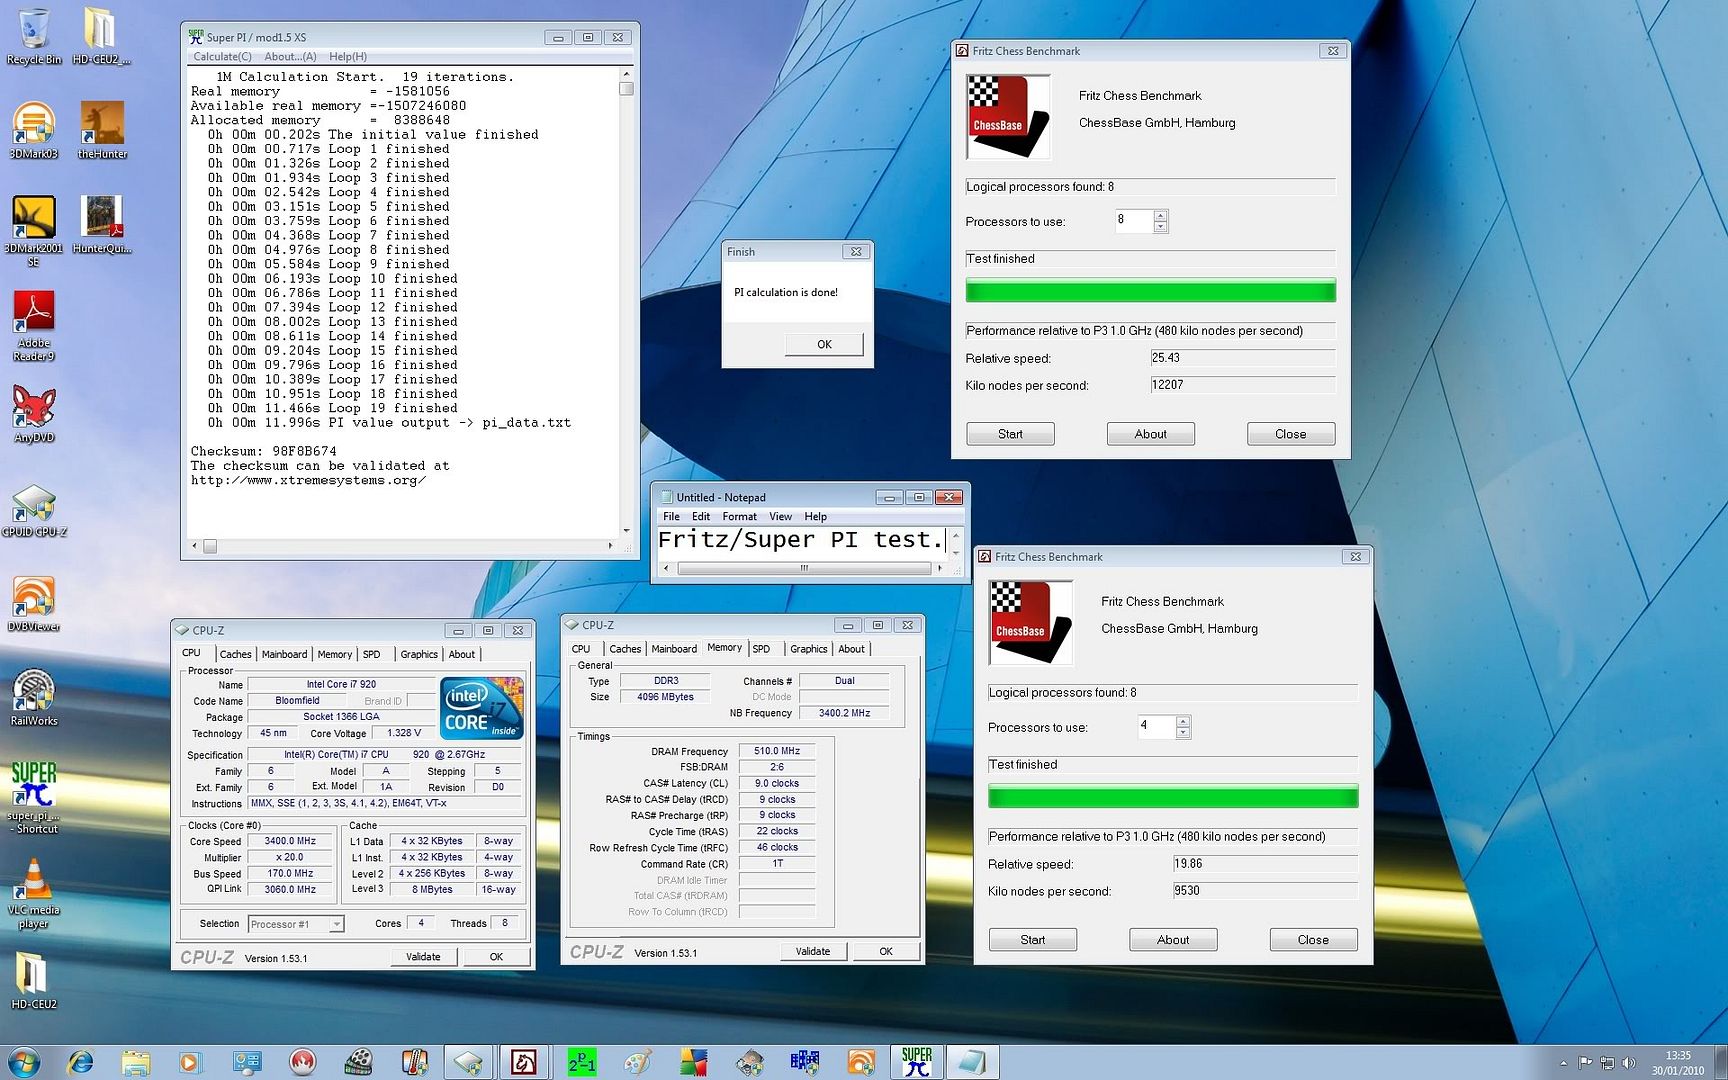The width and height of the screenshot is (1728, 1080).
Task: Switch to the Notepad taskbar button
Action: pos(971,1062)
